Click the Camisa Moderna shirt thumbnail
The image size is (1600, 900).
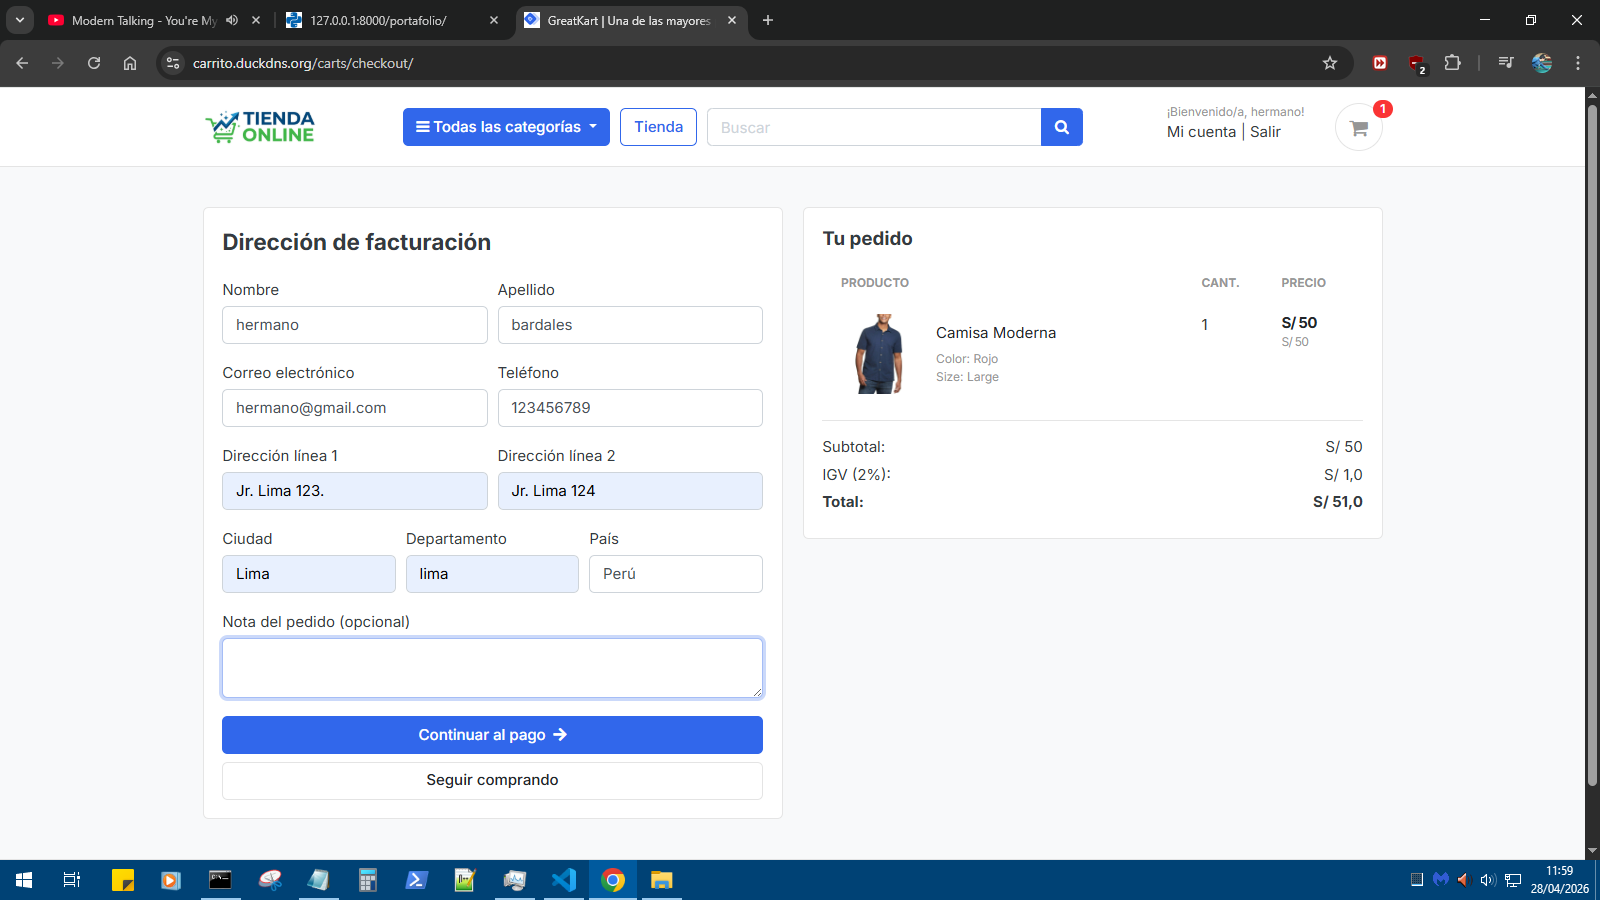(x=880, y=354)
